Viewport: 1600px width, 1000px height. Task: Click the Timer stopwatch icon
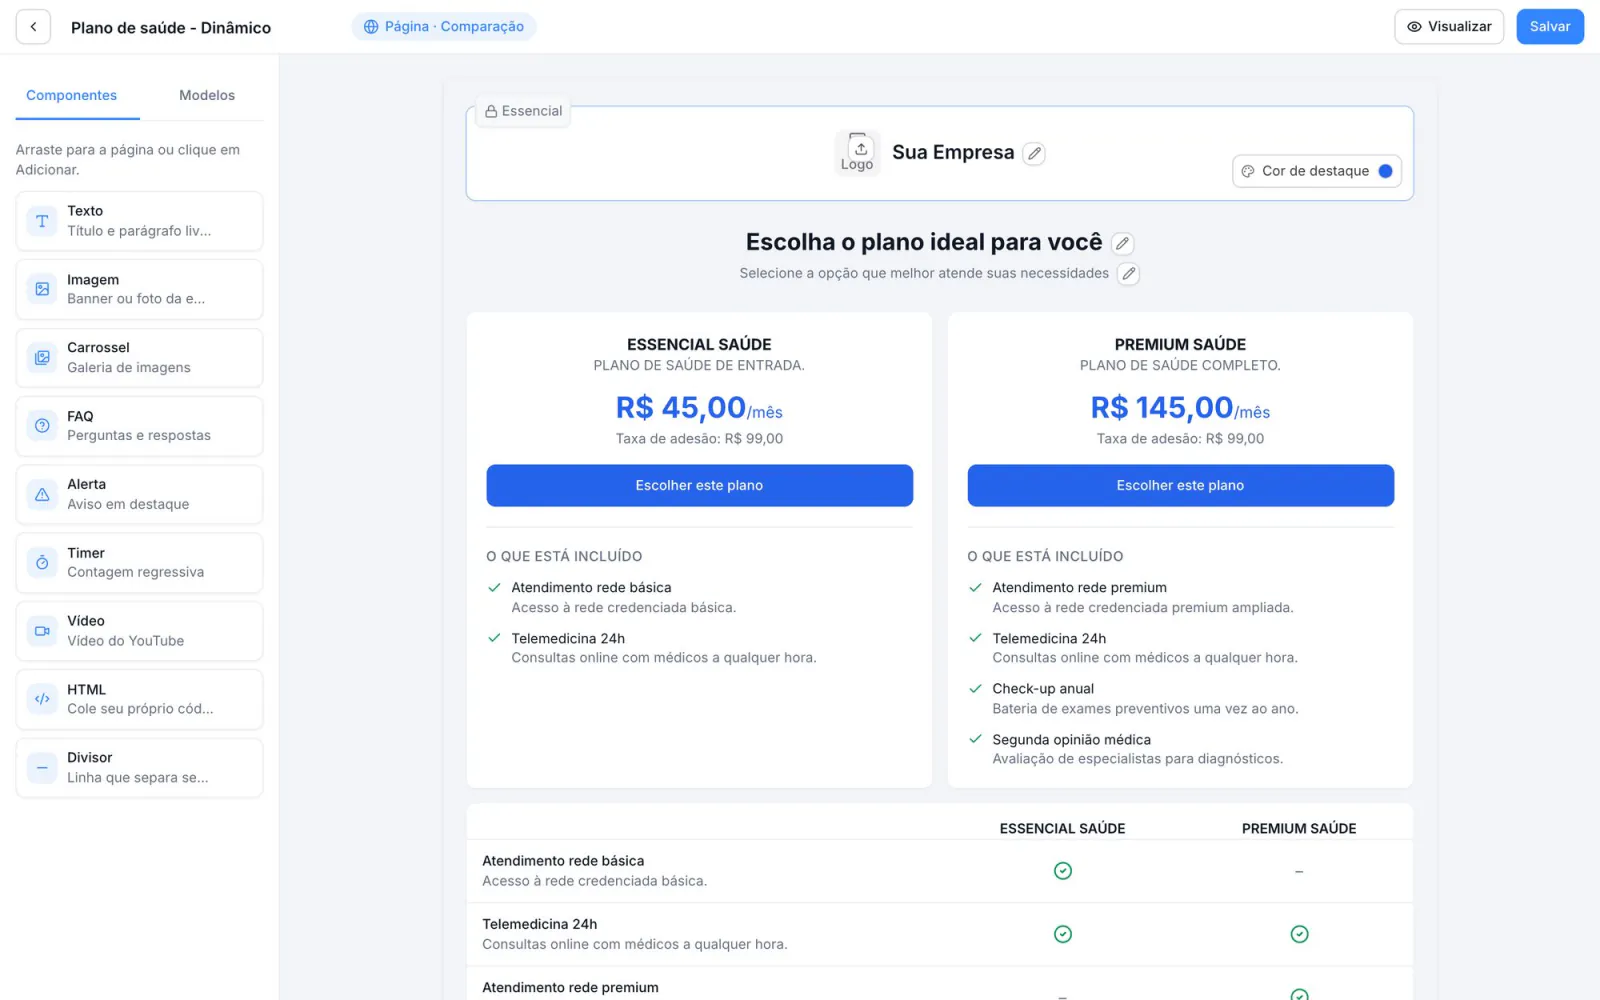(42, 563)
